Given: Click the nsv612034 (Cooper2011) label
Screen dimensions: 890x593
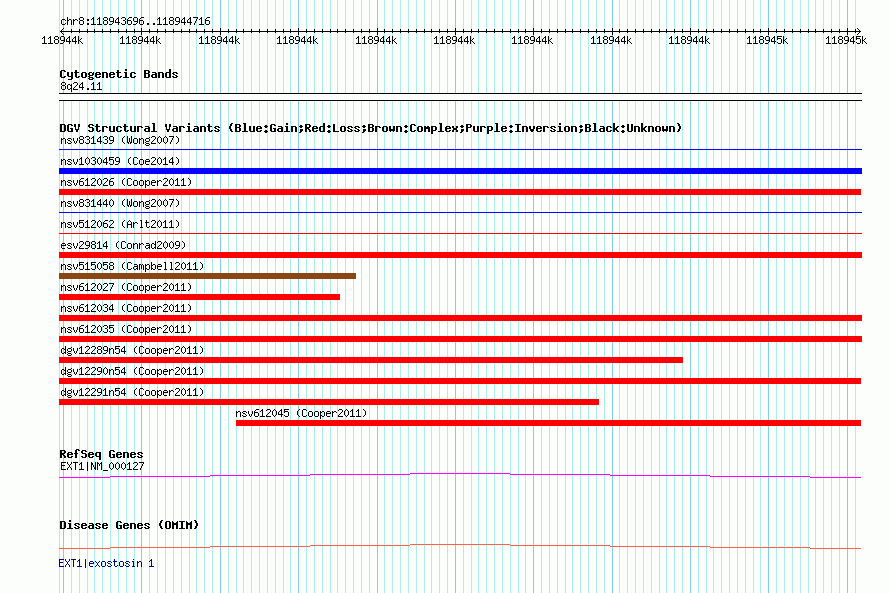Looking at the screenshot, I should click(x=126, y=308).
